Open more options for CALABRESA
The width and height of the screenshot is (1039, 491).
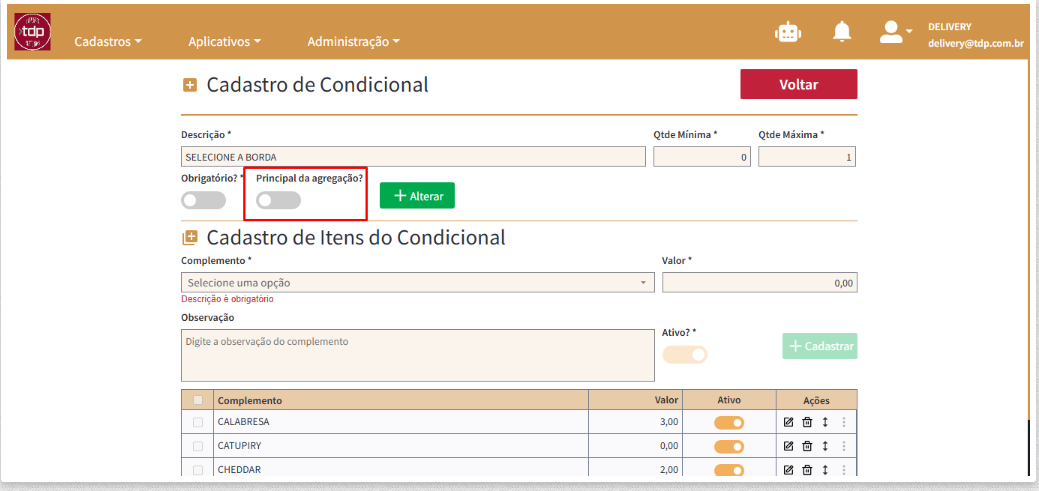click(x=844, y=422)
